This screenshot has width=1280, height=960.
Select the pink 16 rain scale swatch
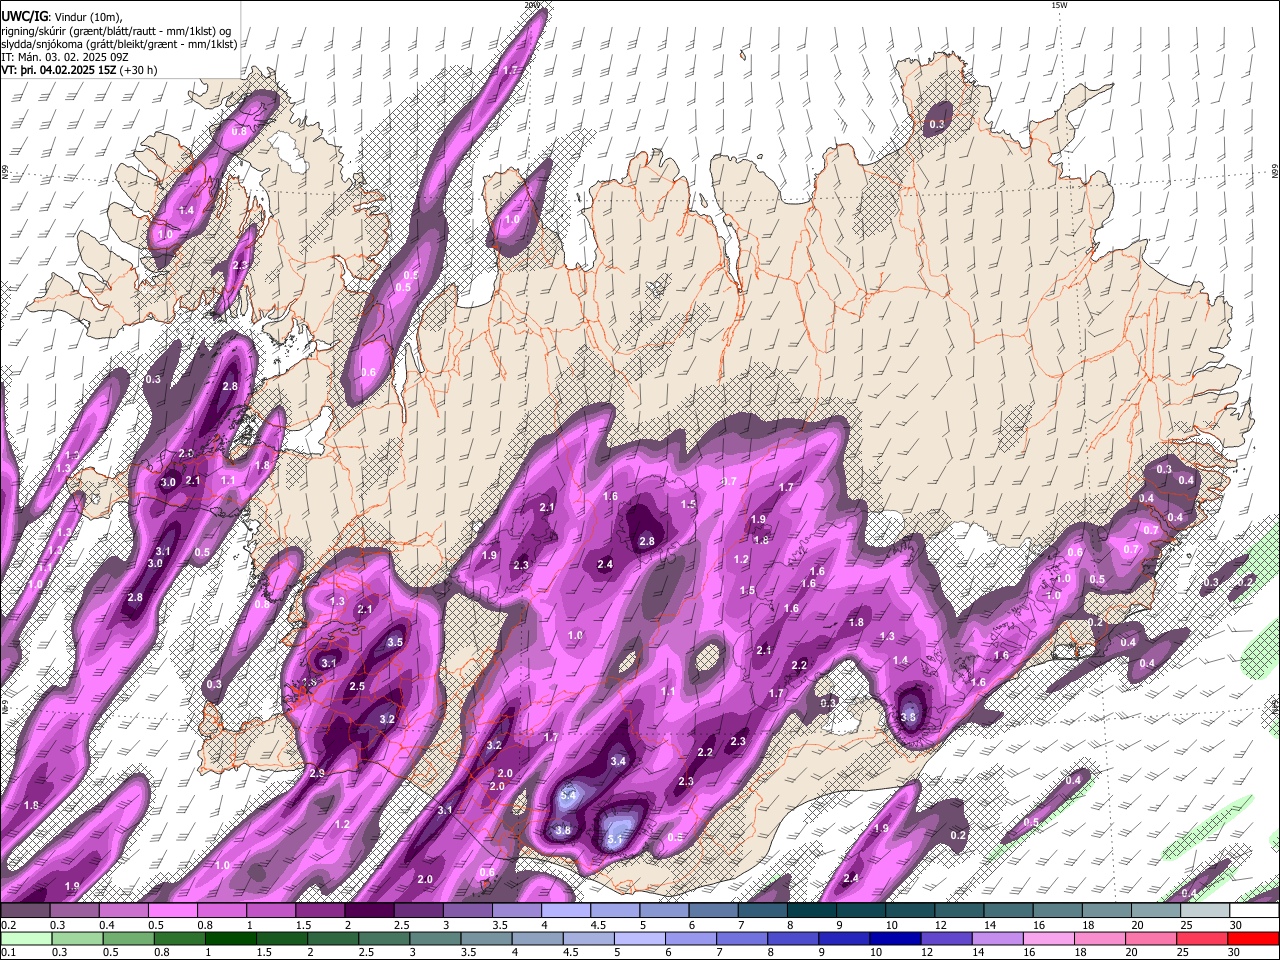click(x=1049, y=938)
